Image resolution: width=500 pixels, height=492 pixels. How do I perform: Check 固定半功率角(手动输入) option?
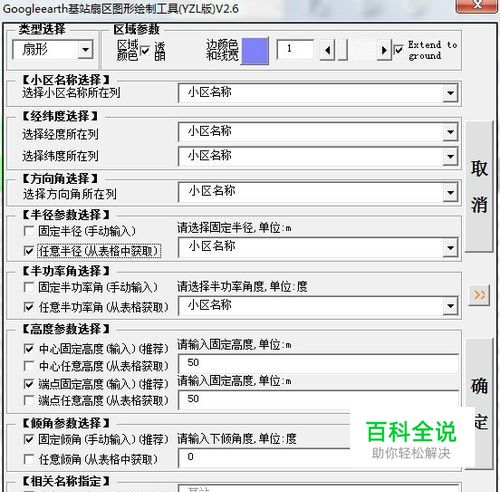point(29,287)
